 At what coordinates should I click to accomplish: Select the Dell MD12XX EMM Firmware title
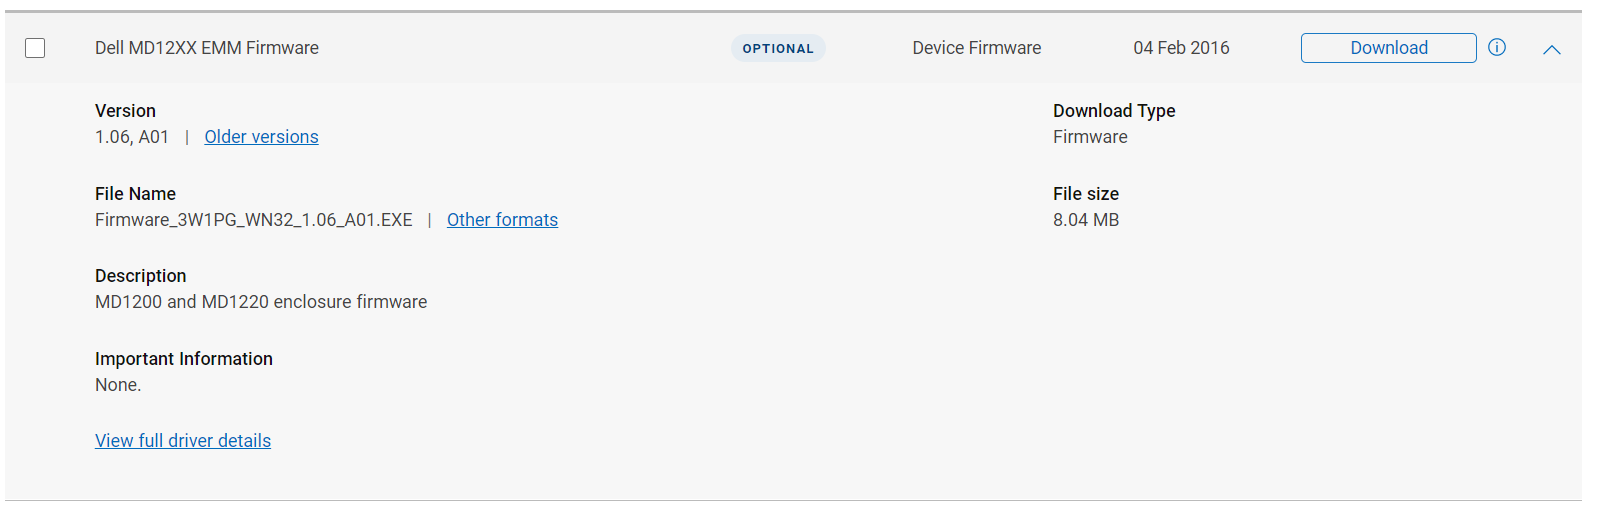tap(207, 48)
